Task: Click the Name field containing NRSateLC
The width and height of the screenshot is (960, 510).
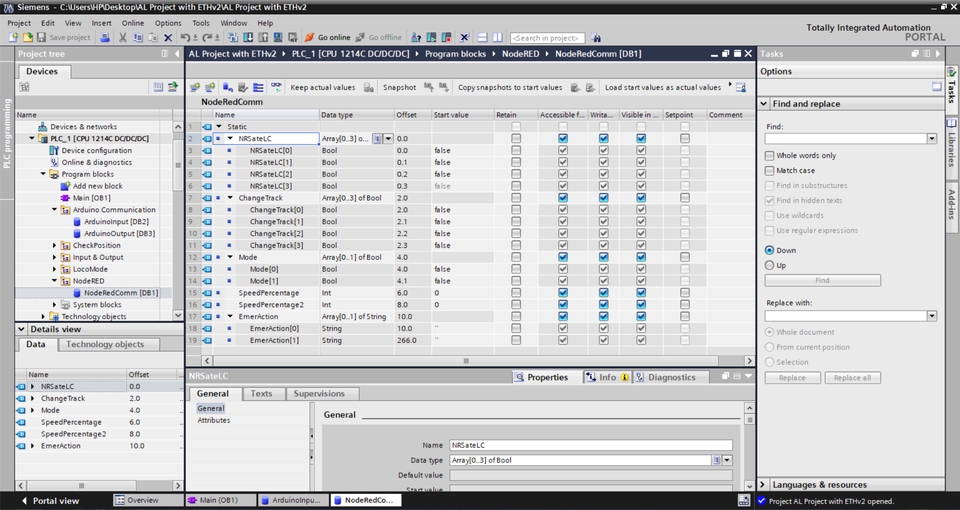Action: [591, 445]
